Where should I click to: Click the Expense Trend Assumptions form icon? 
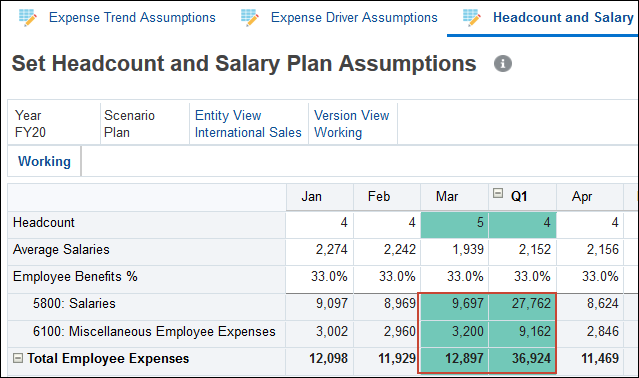pyautogui.click(x=28, y=18)
